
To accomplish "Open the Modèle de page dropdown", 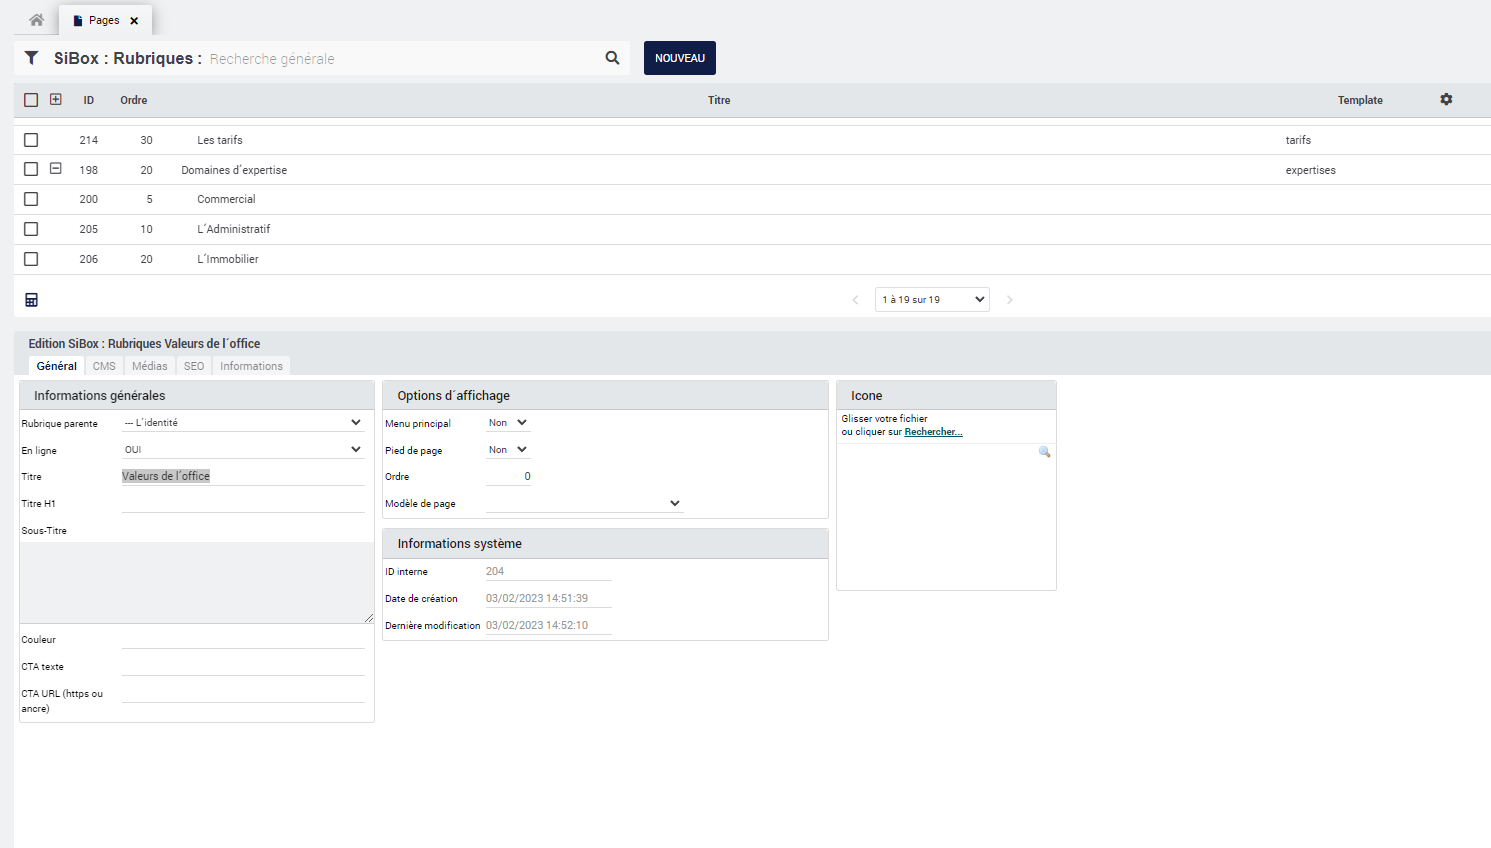I will 584,503.
